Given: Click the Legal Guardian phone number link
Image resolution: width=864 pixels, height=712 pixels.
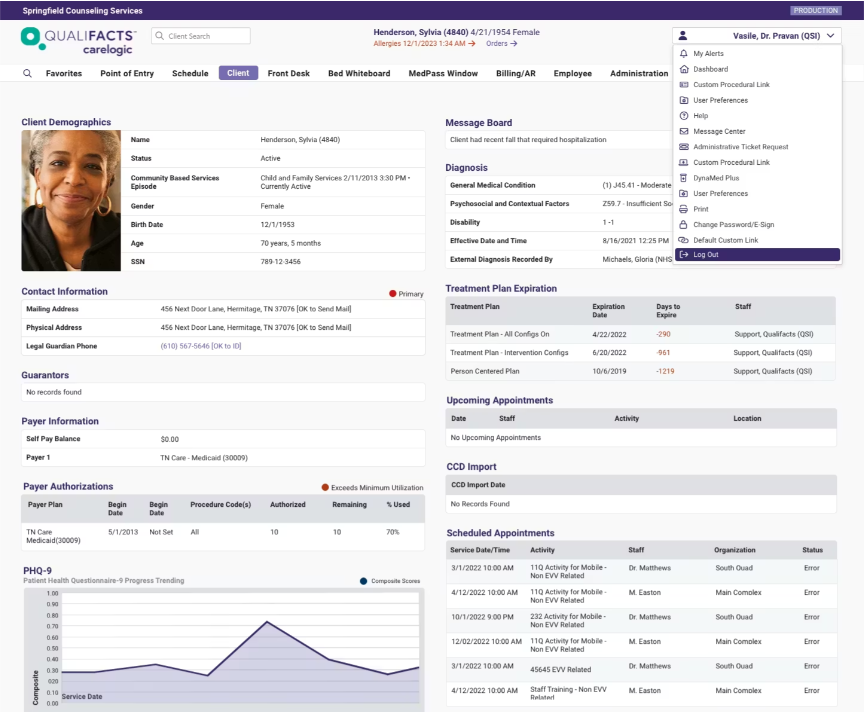Looking at the screenshot, I should pos(200,346).
